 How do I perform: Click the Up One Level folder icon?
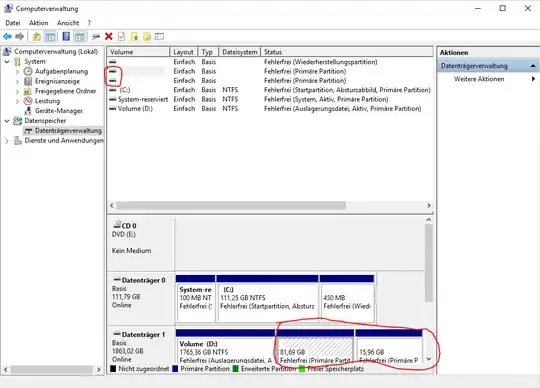pos(37,36)
